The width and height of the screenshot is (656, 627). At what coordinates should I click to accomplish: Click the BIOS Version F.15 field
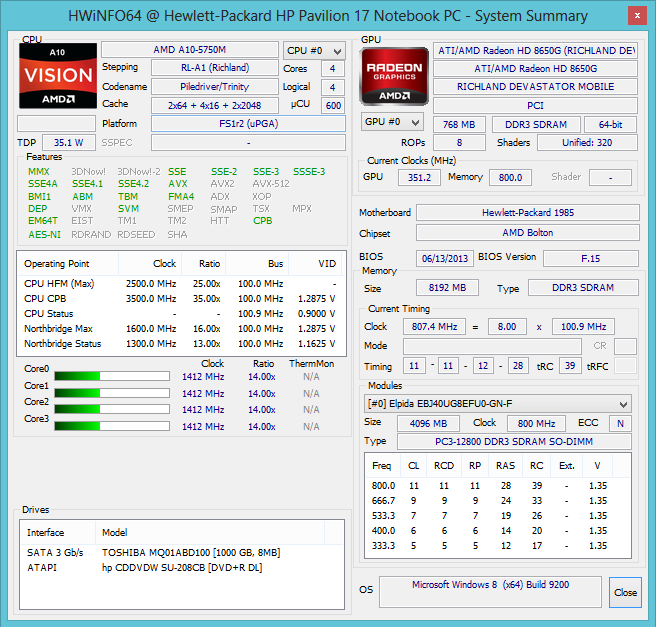[590, 258]
